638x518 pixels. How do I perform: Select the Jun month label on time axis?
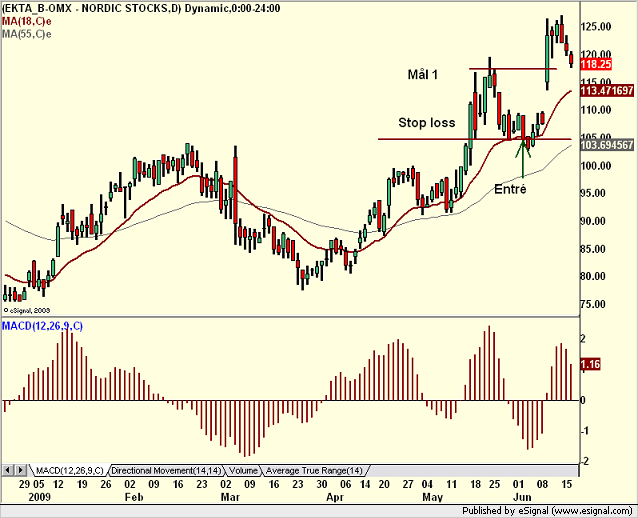tap(522, 497)
